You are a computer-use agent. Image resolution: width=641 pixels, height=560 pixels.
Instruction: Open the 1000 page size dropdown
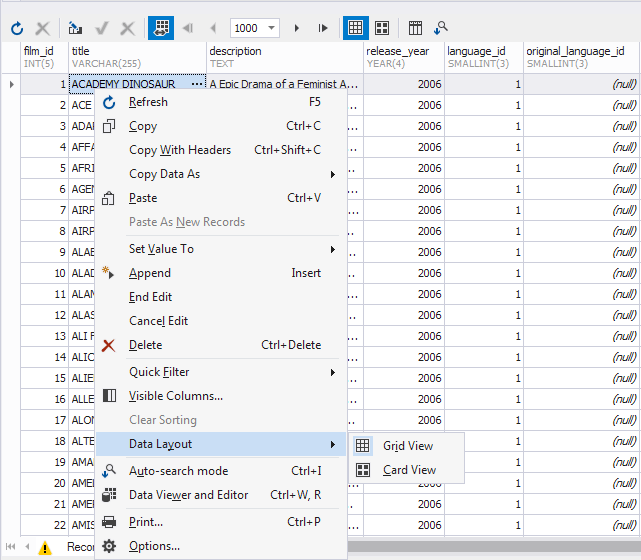pyautogui.click(x=271, y=28)
